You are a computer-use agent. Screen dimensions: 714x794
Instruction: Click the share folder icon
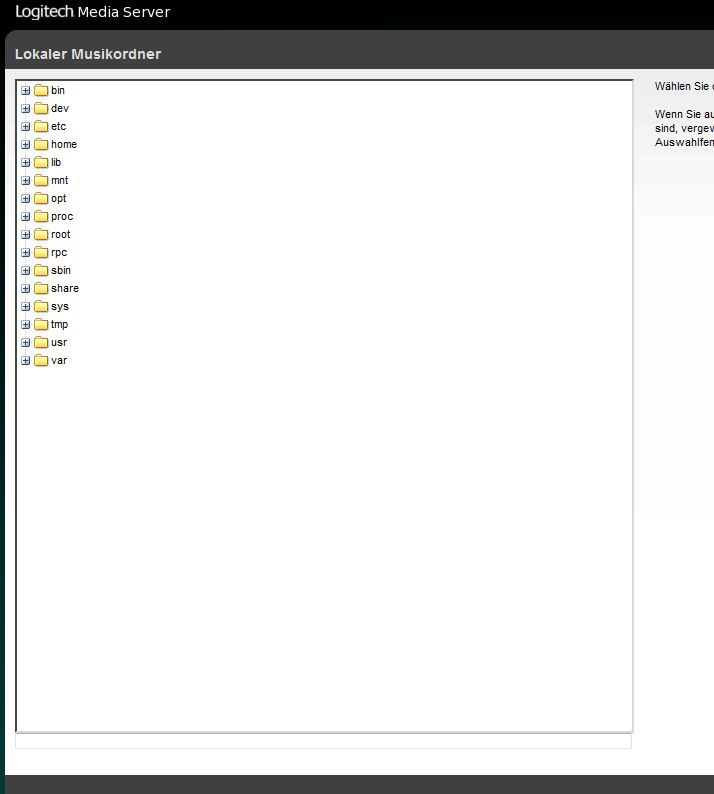pyautogui.click(x=41, y=288)
